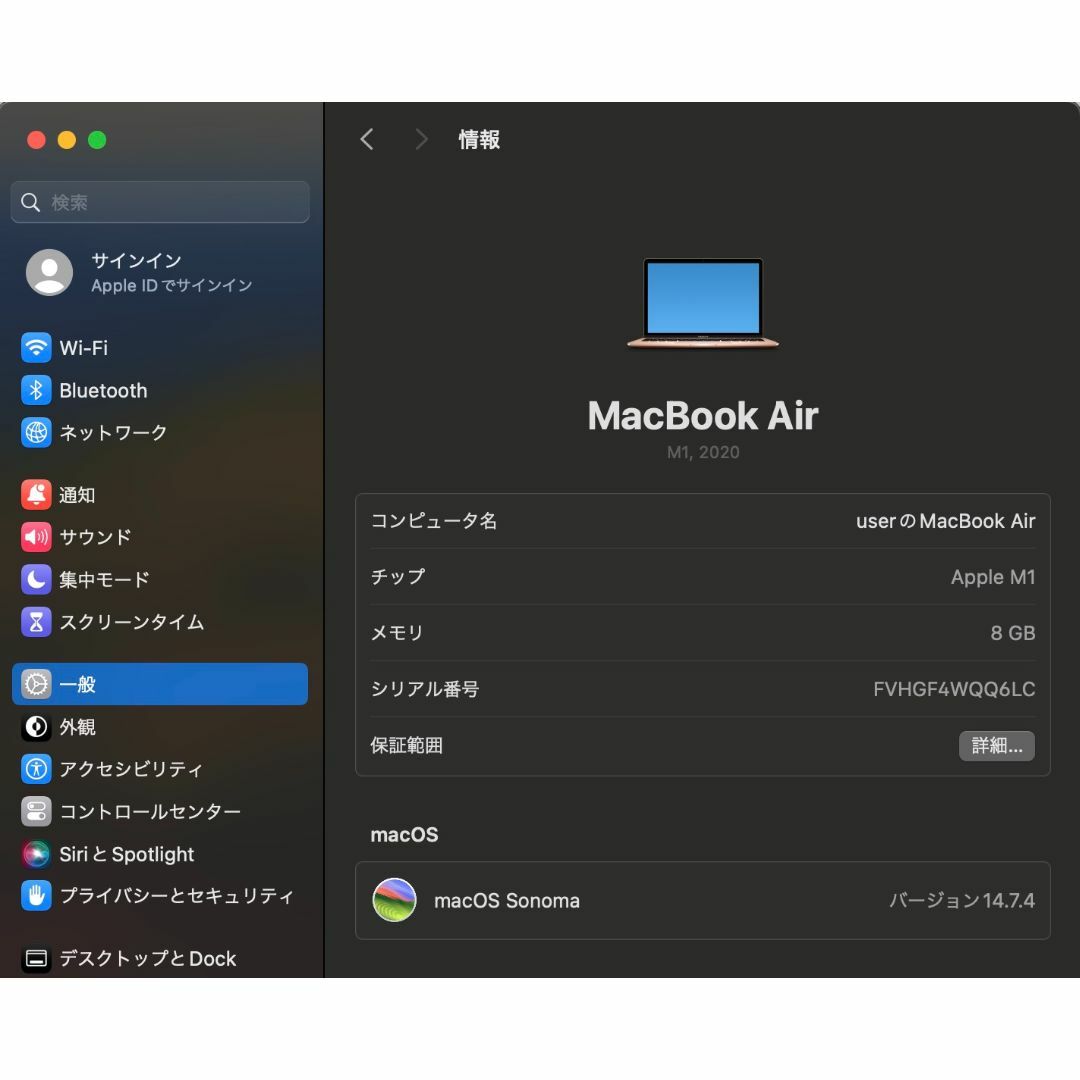Go forward with the right chevron
1080x1080 pixels.
point(422,139)
